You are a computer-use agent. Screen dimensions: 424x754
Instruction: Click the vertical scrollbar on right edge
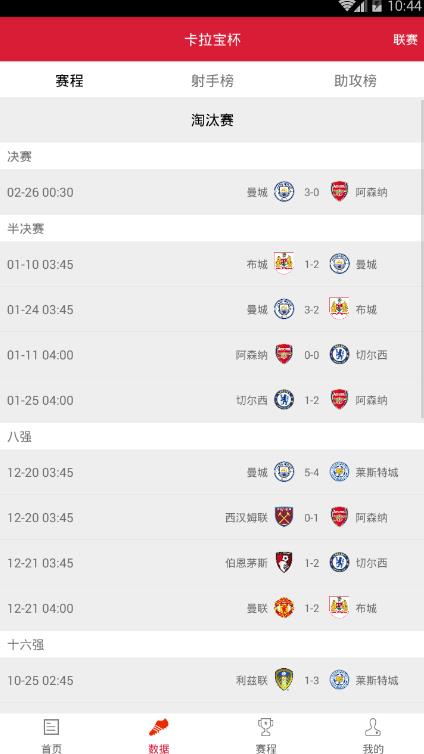pyautogui.click(x=422, y=258)
